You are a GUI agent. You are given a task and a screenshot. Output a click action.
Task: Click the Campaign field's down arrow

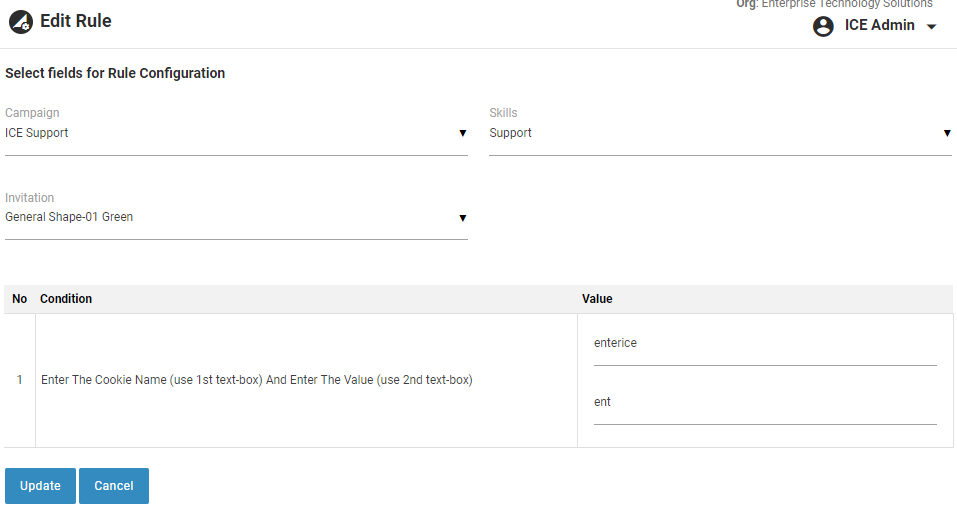coord(462,133)
